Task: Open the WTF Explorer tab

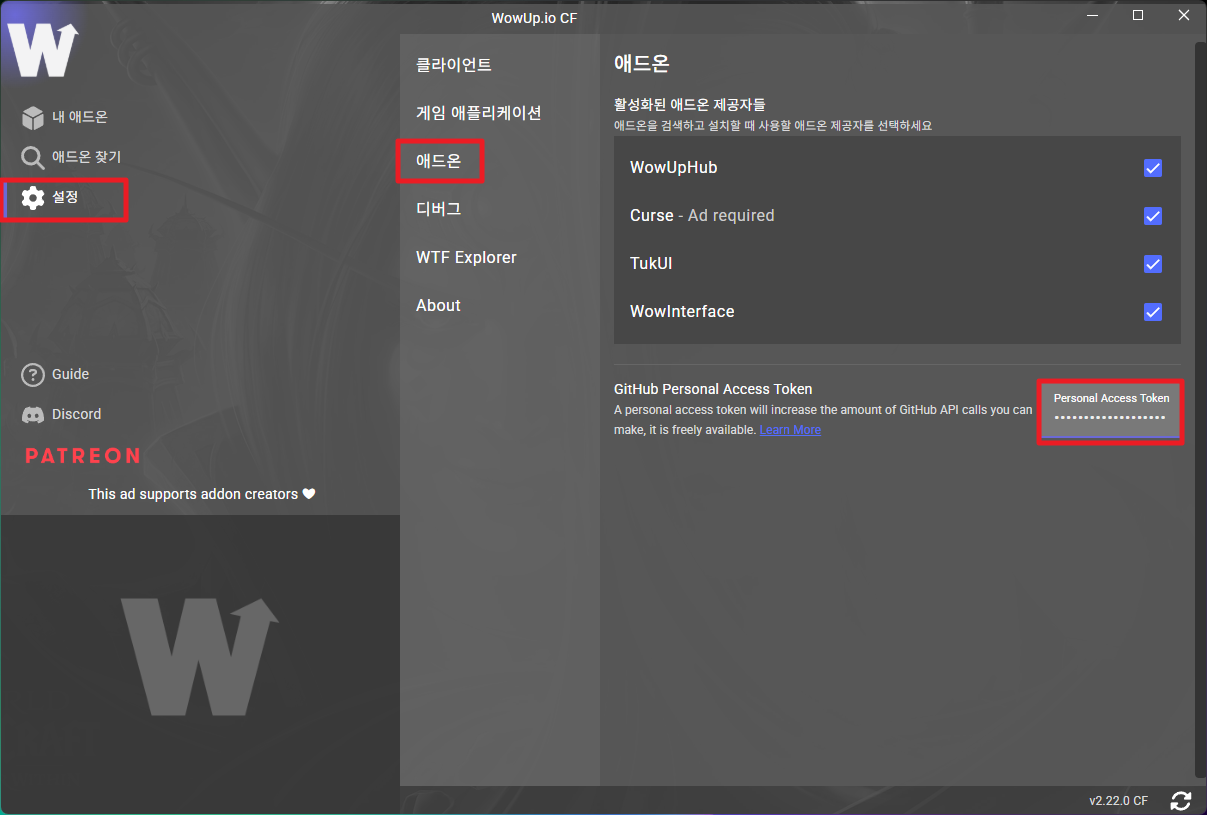Action: tap(466, 257)
